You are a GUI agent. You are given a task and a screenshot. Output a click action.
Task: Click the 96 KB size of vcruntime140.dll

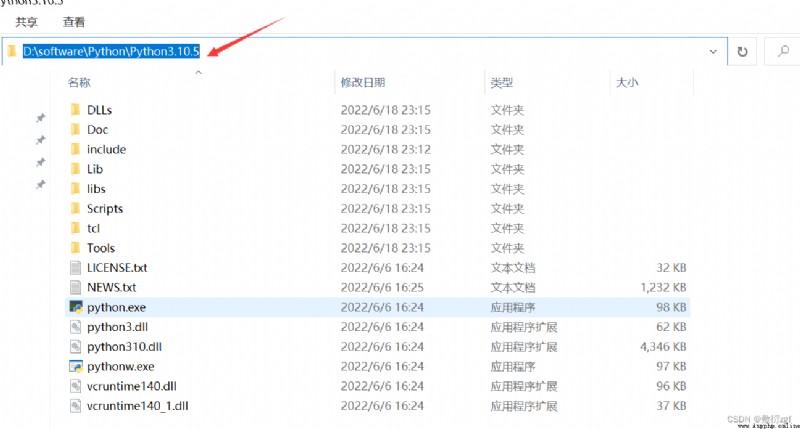tap(671, 386)
